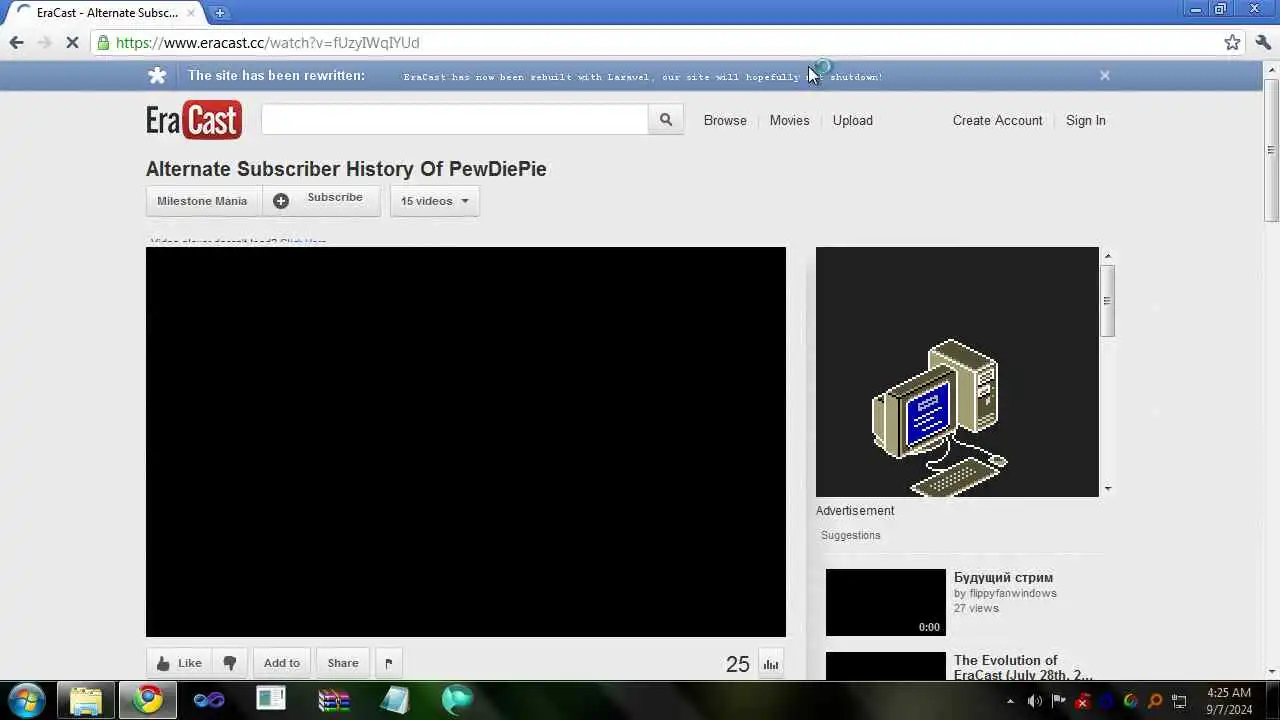Click the Add to button
This screenshot has width=1280, height=720.
tap(281, 663)
